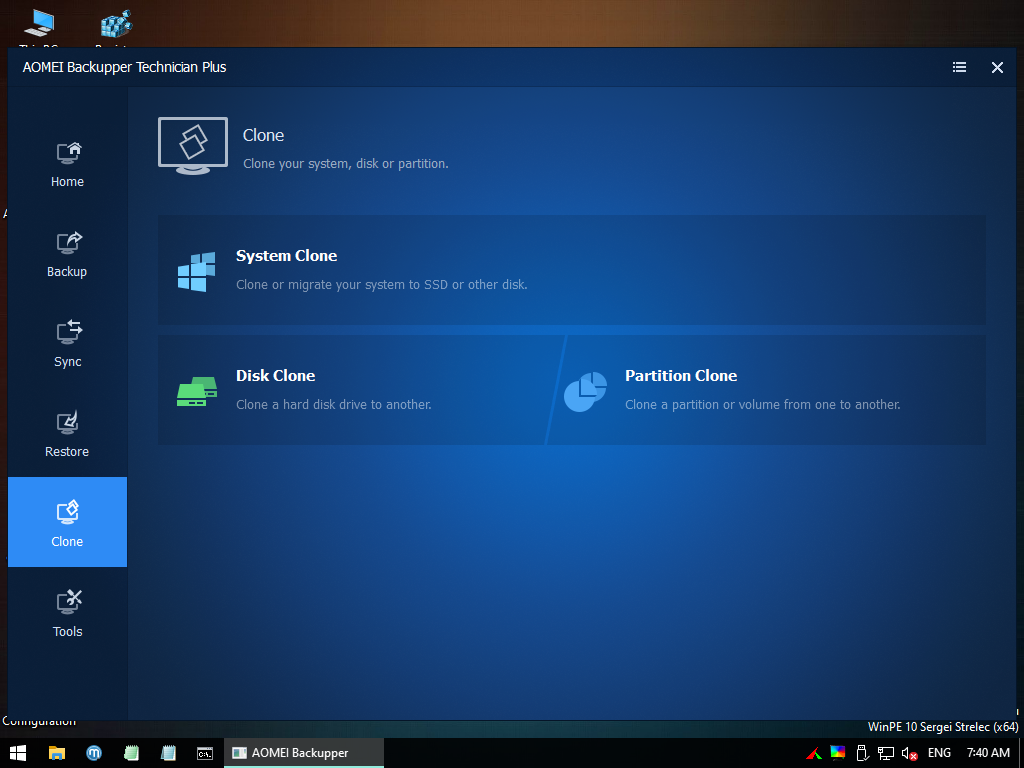Open the network tray icon
1024x768 pixels.
pos(886,754)
